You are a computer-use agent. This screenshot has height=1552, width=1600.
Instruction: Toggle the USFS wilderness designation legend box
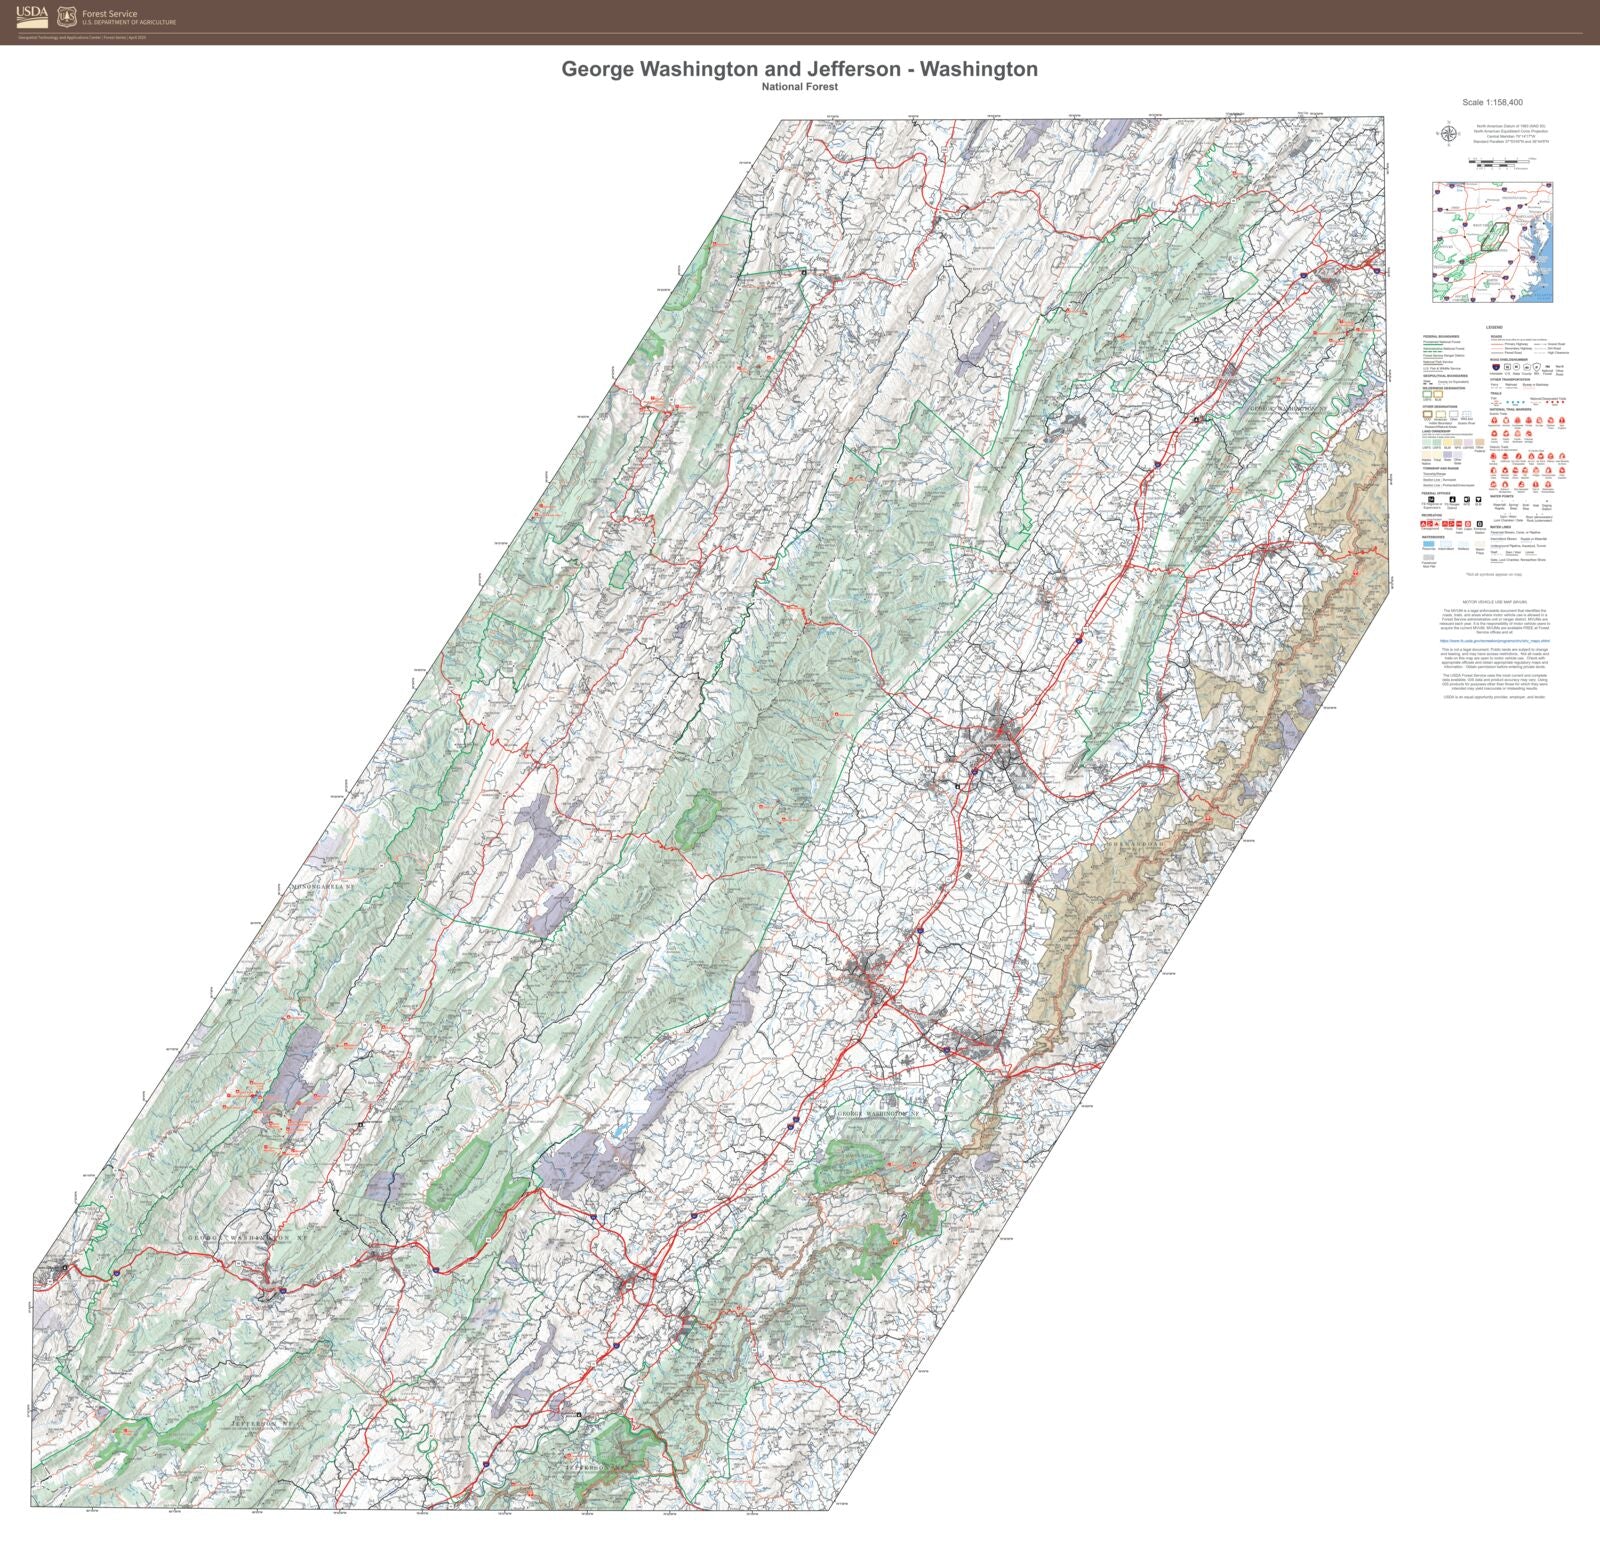(x=1427, y=393)
